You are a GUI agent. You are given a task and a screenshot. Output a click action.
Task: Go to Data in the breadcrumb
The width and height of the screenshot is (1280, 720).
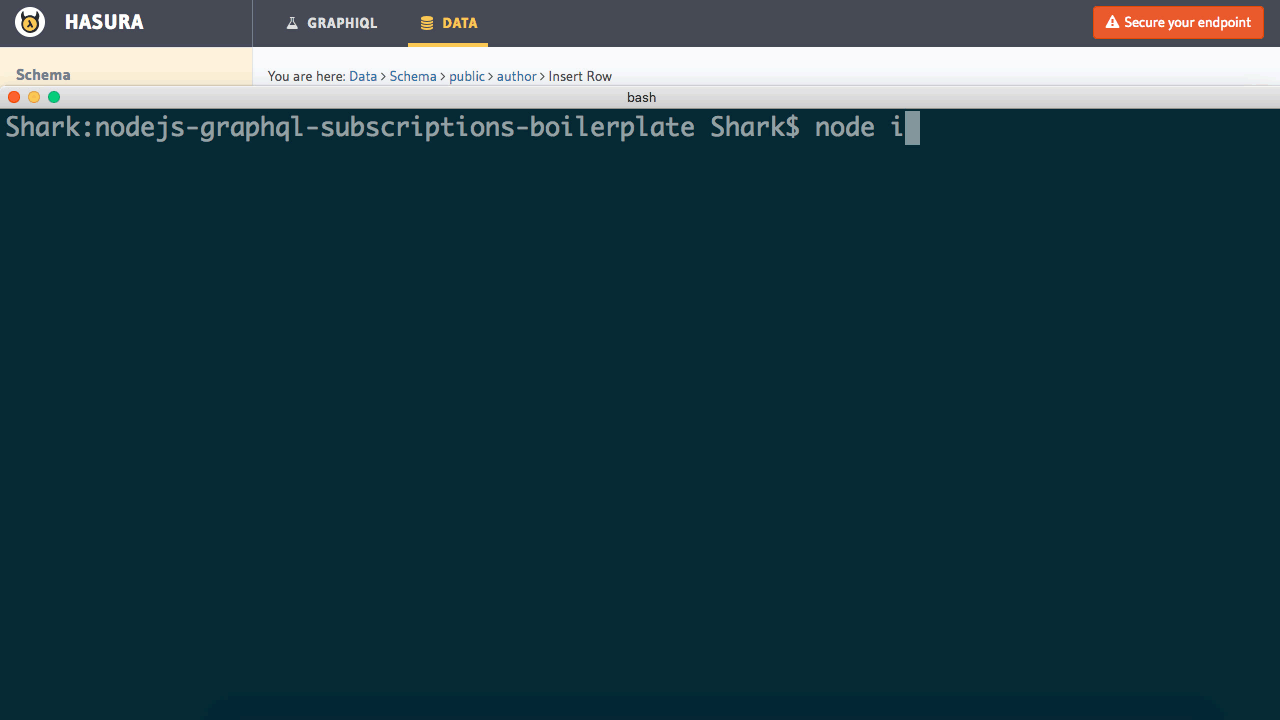pos(363,76)
